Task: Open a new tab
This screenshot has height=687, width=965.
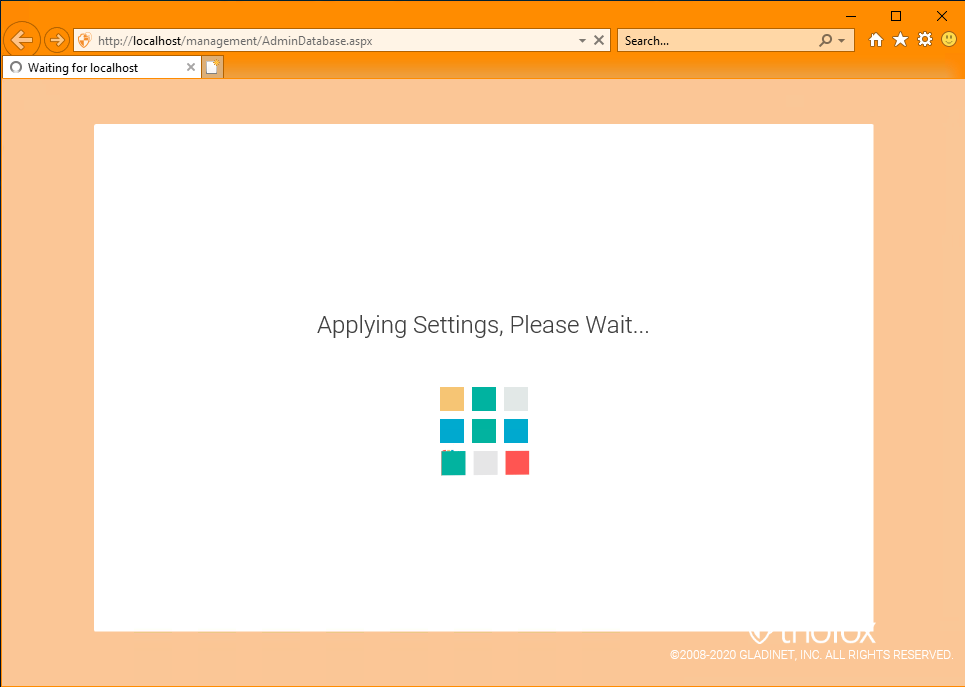Action: [212, 67]
